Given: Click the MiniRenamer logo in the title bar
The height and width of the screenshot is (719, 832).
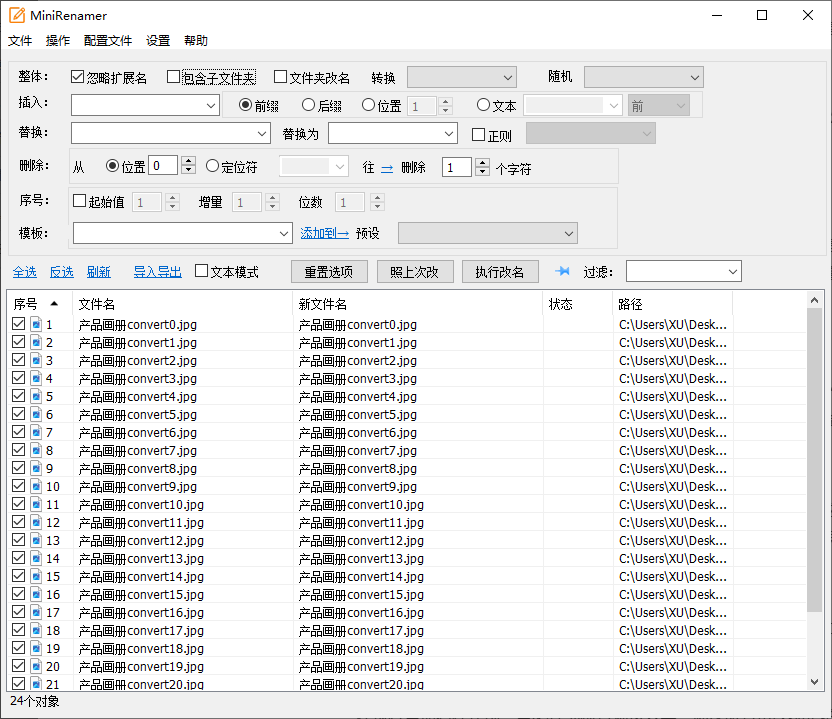Looking at the screenshot, I should [x=16, y=15].
